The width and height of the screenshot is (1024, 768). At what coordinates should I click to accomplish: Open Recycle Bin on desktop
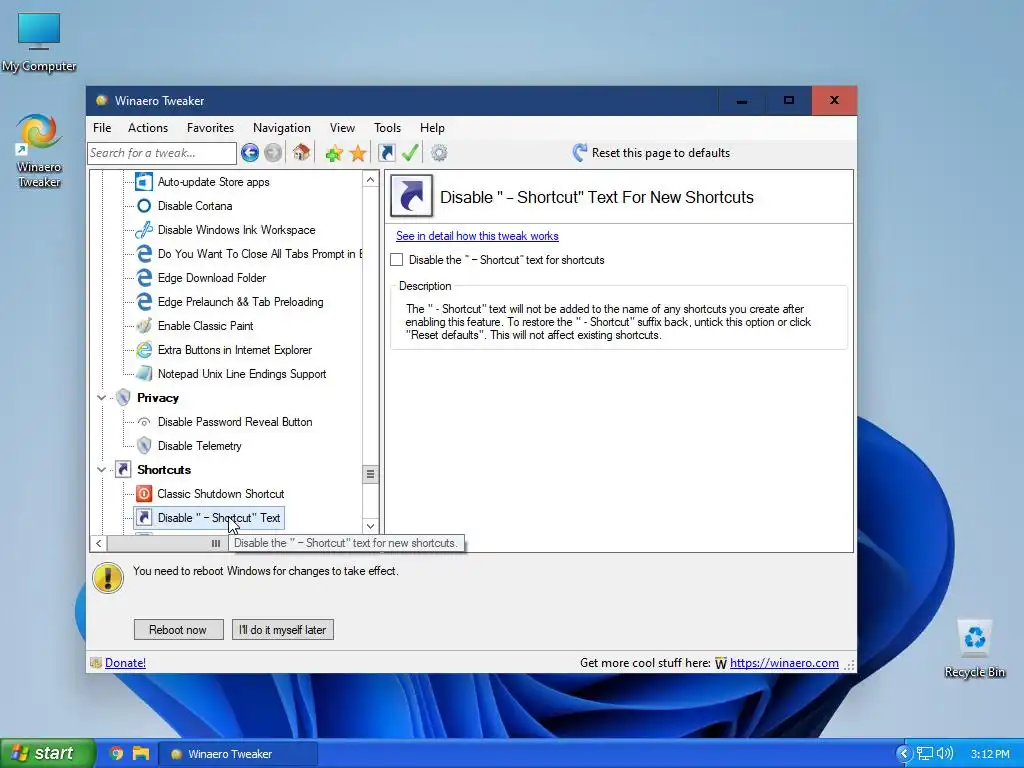(974, 648)
